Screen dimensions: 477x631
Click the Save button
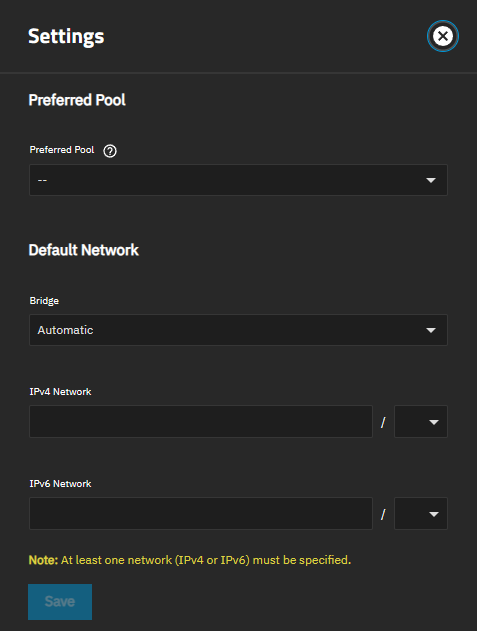[60, 602]
